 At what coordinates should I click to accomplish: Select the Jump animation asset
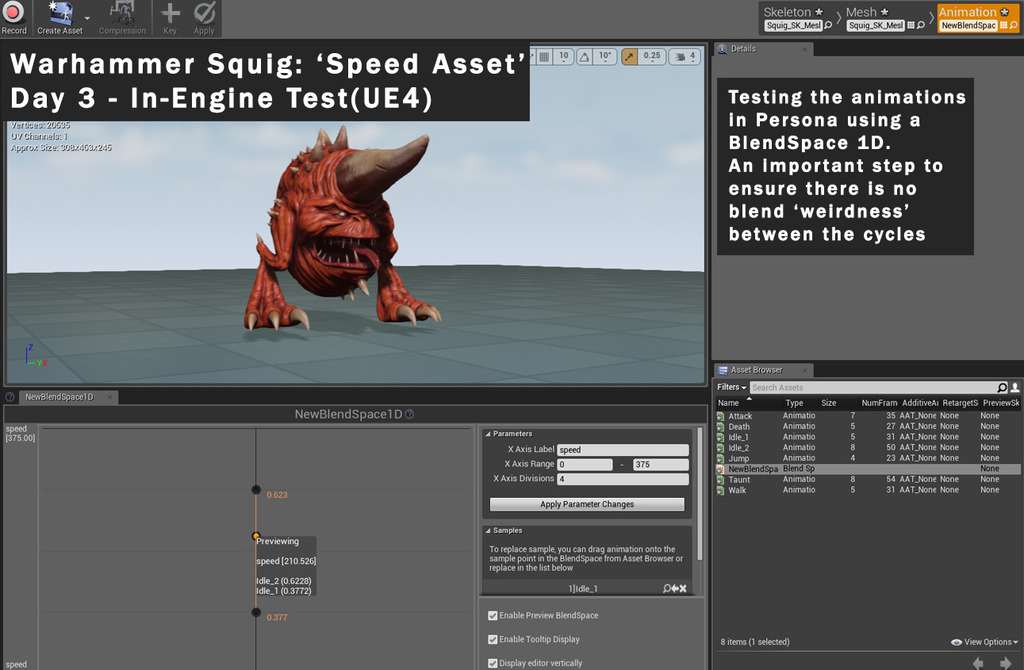click(868, 458)
